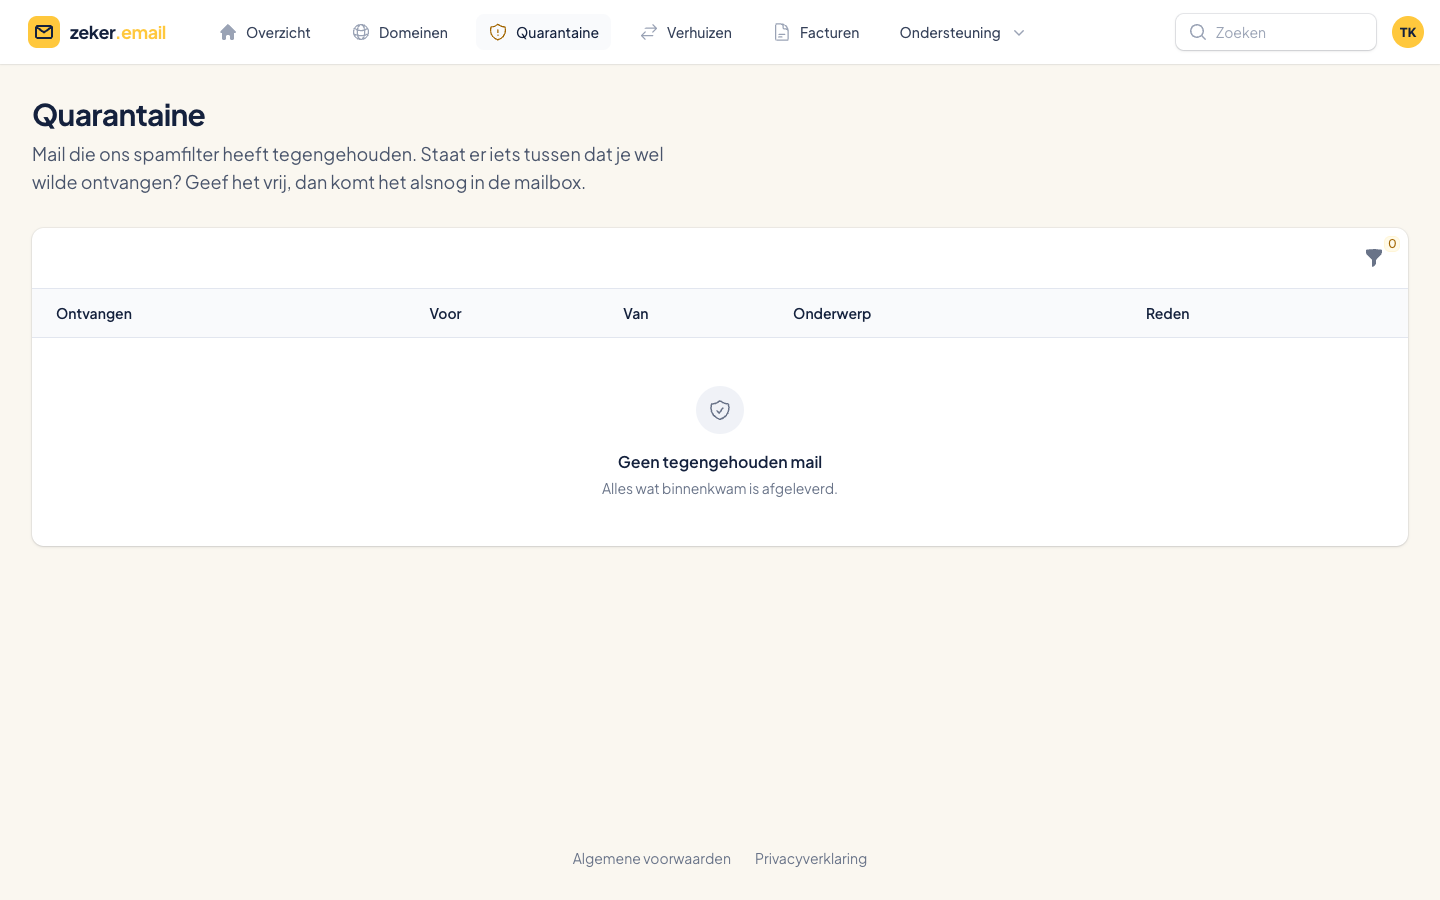Click the globe icon next to Domeinen
This screenshot has width=1440, height=900.
coord(361,32)
